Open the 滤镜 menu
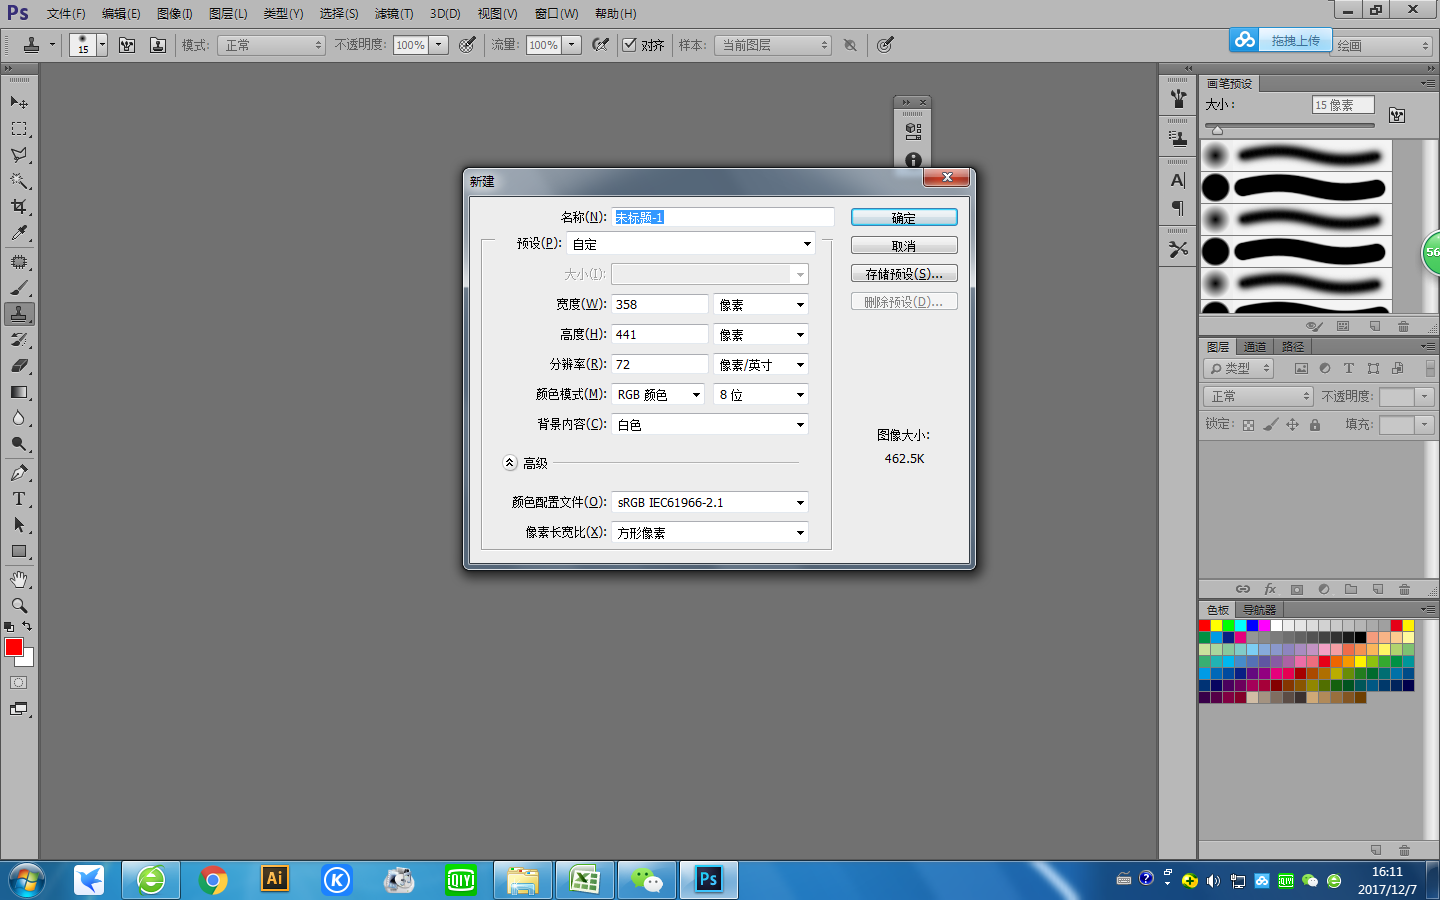Viewport: 1440px width, 900px height. (x=392, y=13)
